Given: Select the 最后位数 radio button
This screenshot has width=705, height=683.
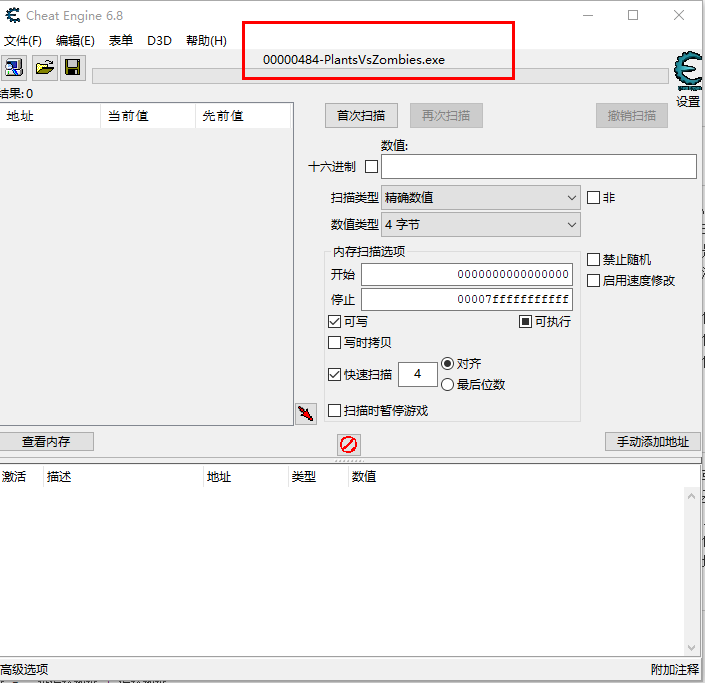Looking at the screenshot, I should (447, 384).
